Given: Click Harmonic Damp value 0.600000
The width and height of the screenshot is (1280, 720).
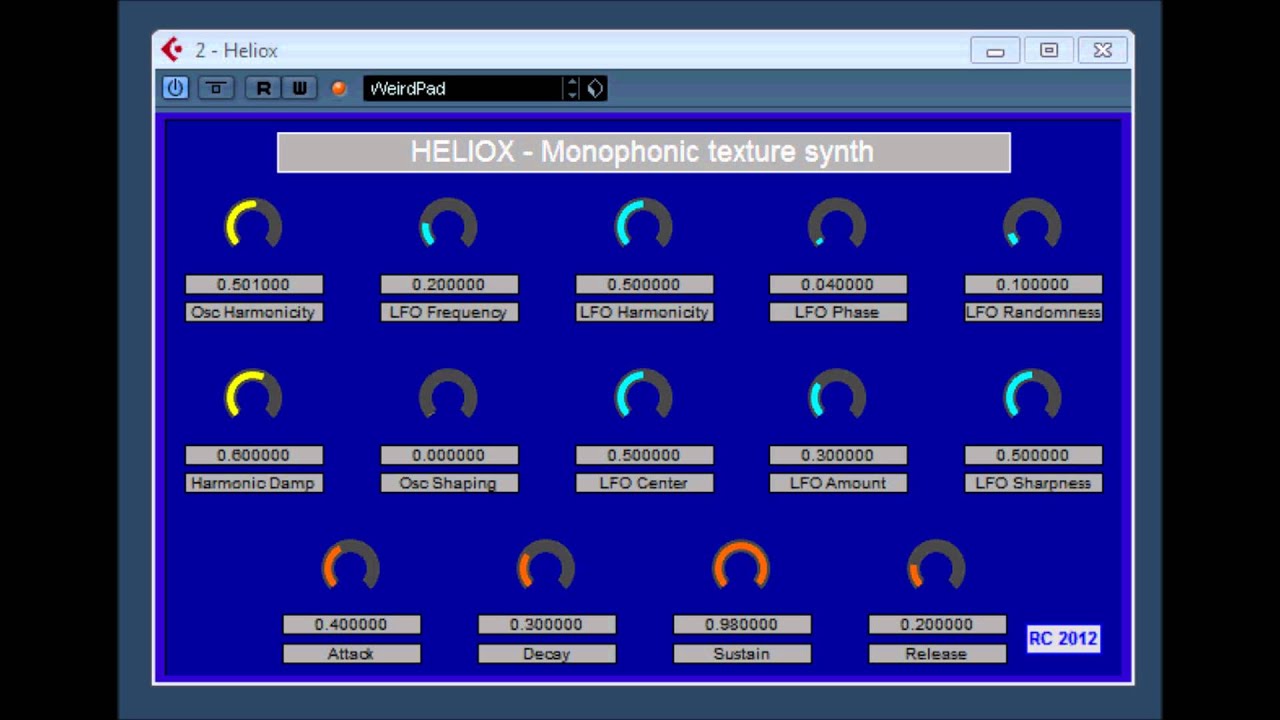Looking at the screenshot, I should point(254,455).
